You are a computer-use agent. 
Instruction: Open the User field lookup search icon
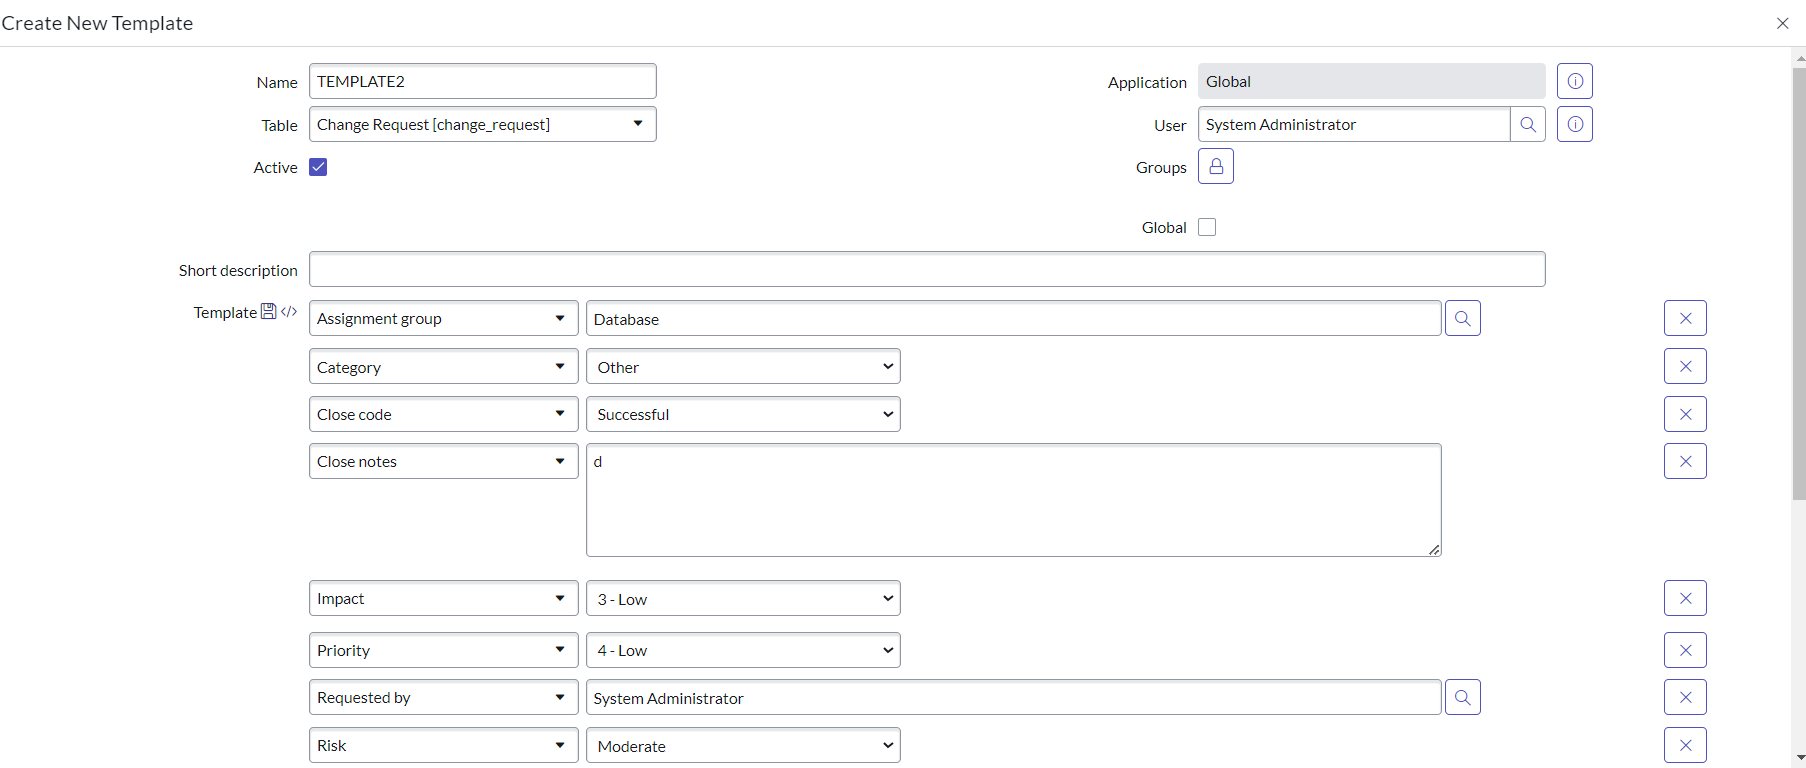1527,124
